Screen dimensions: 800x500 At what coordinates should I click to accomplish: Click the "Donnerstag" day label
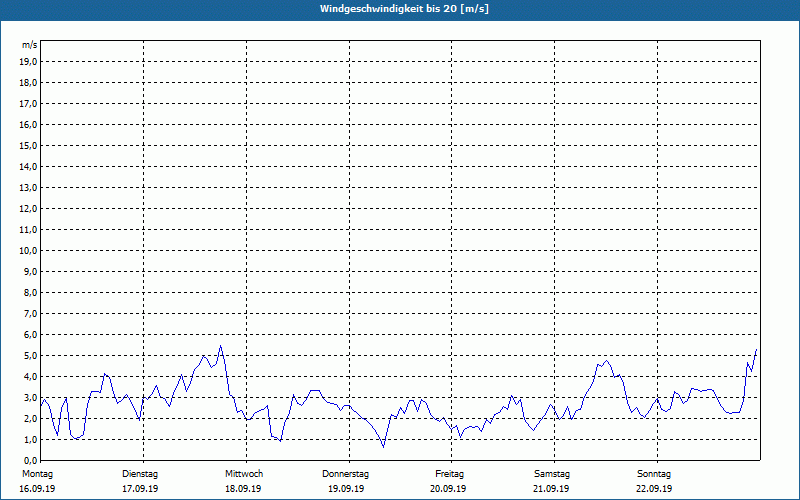345,474
